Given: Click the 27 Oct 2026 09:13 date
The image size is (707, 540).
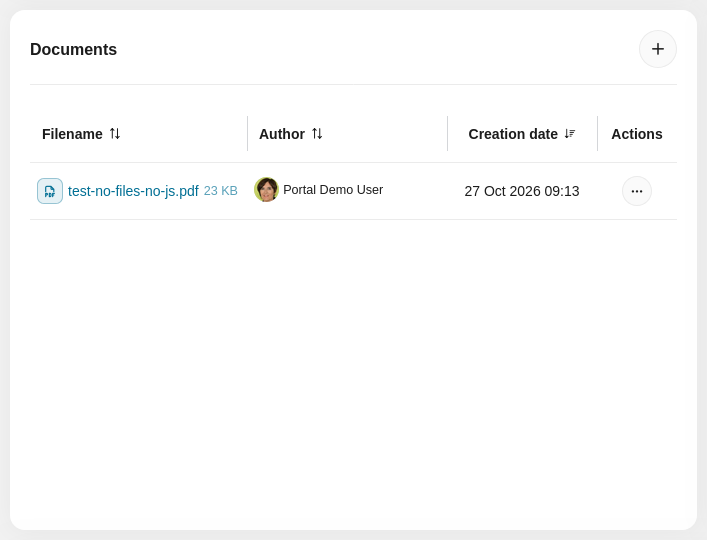Looking at the screenshot, I should point(522,191).
